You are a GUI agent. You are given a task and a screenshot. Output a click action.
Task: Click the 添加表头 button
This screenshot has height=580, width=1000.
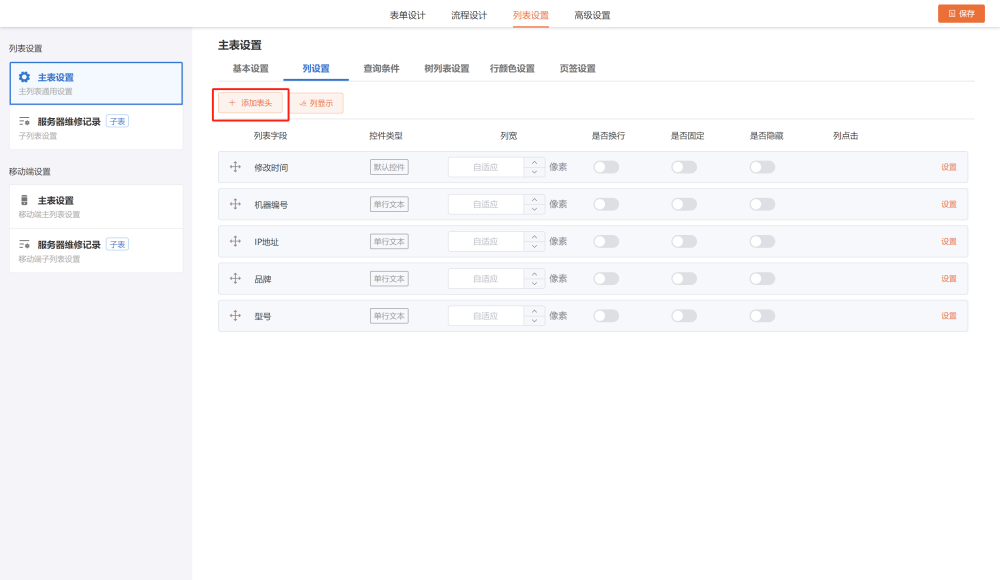click(x=250, y=103)
